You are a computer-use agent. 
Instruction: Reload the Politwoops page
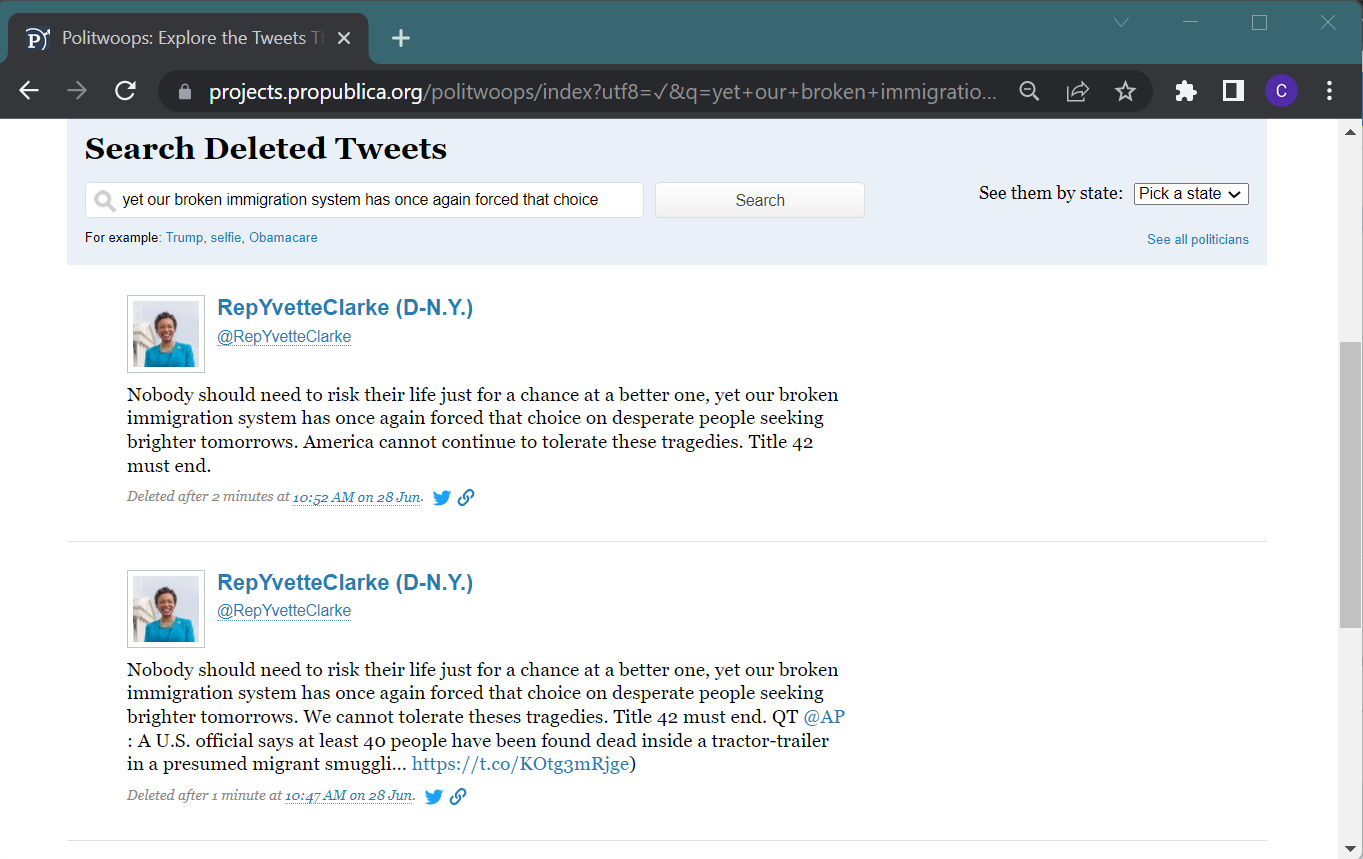(x=125, y=91)
